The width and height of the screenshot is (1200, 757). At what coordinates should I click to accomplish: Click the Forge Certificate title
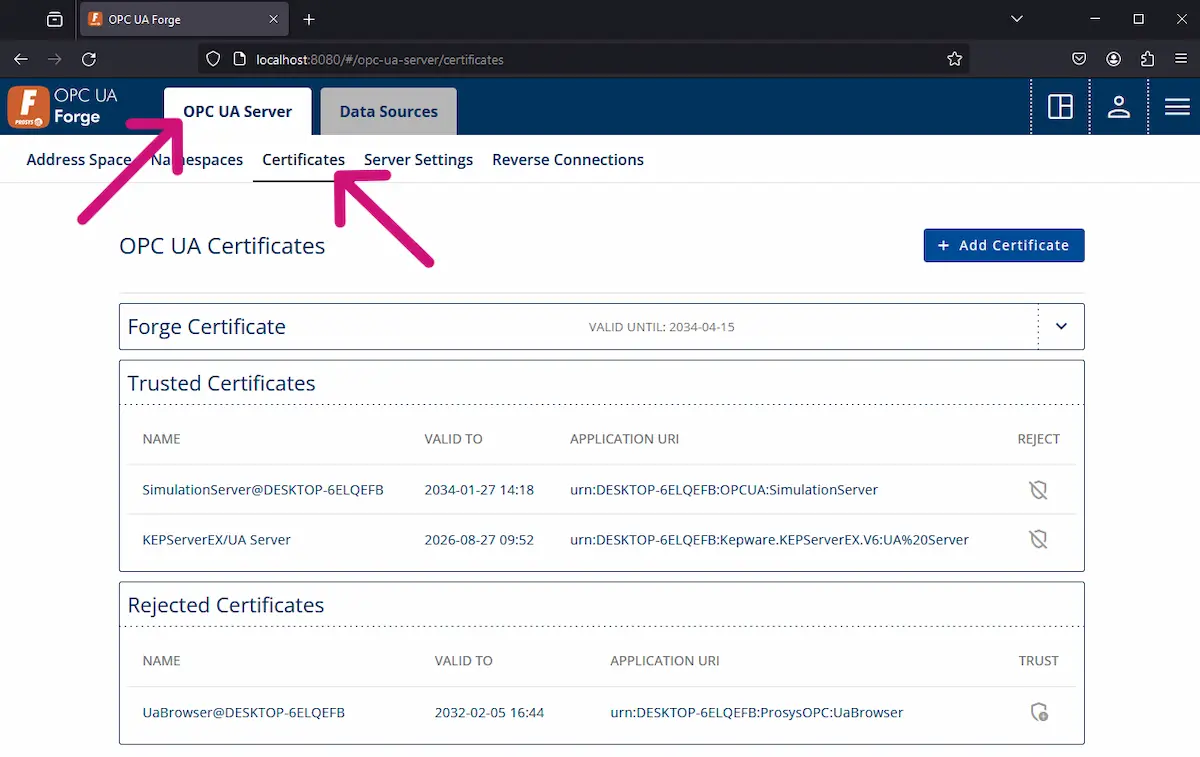click(x=207, y=327)
